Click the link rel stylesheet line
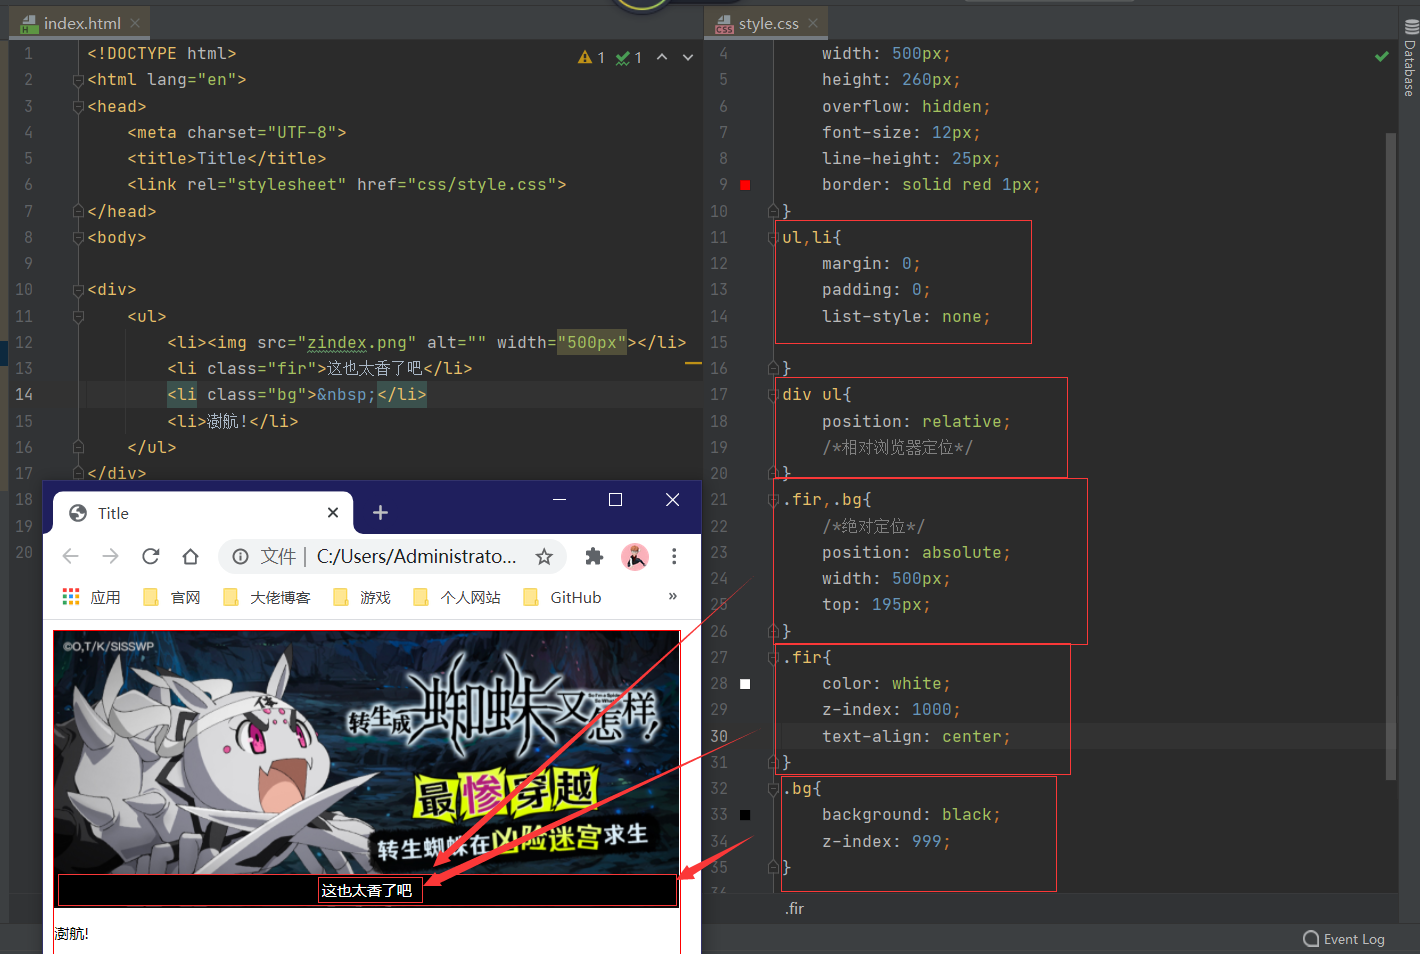 (347, 185)
